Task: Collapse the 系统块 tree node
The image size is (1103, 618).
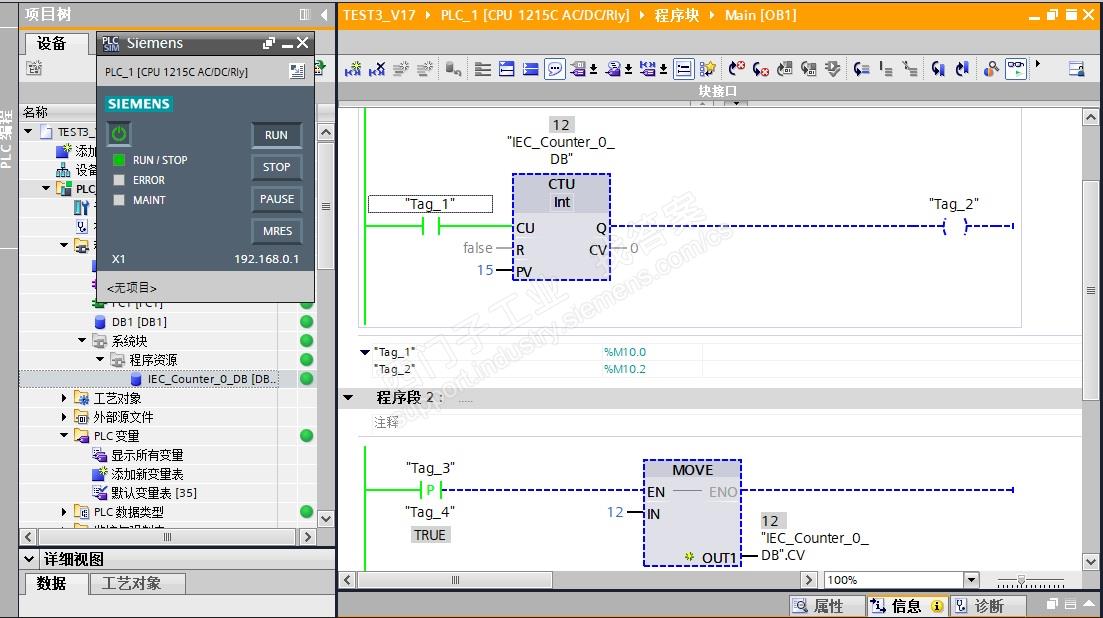Action: (82, 340)
